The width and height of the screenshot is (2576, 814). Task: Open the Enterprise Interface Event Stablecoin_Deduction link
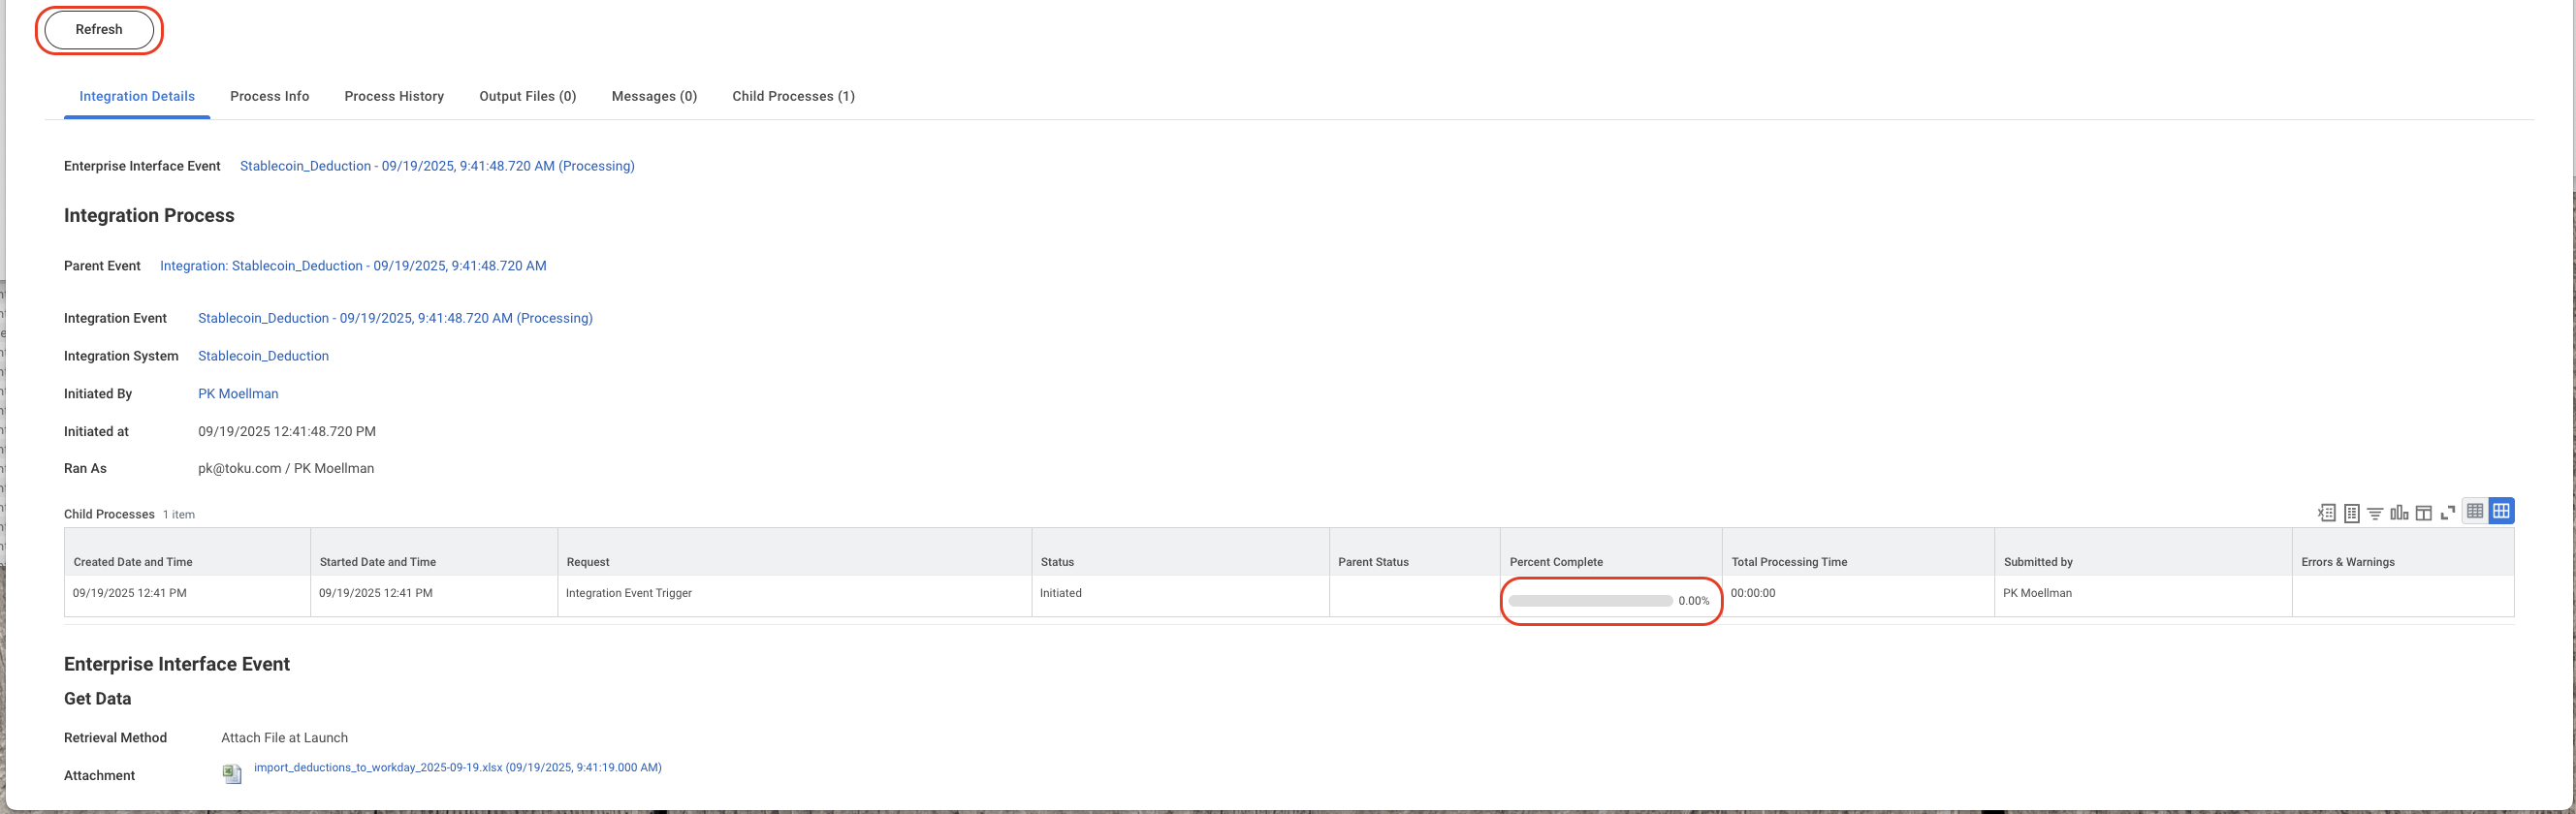(437, 166)
